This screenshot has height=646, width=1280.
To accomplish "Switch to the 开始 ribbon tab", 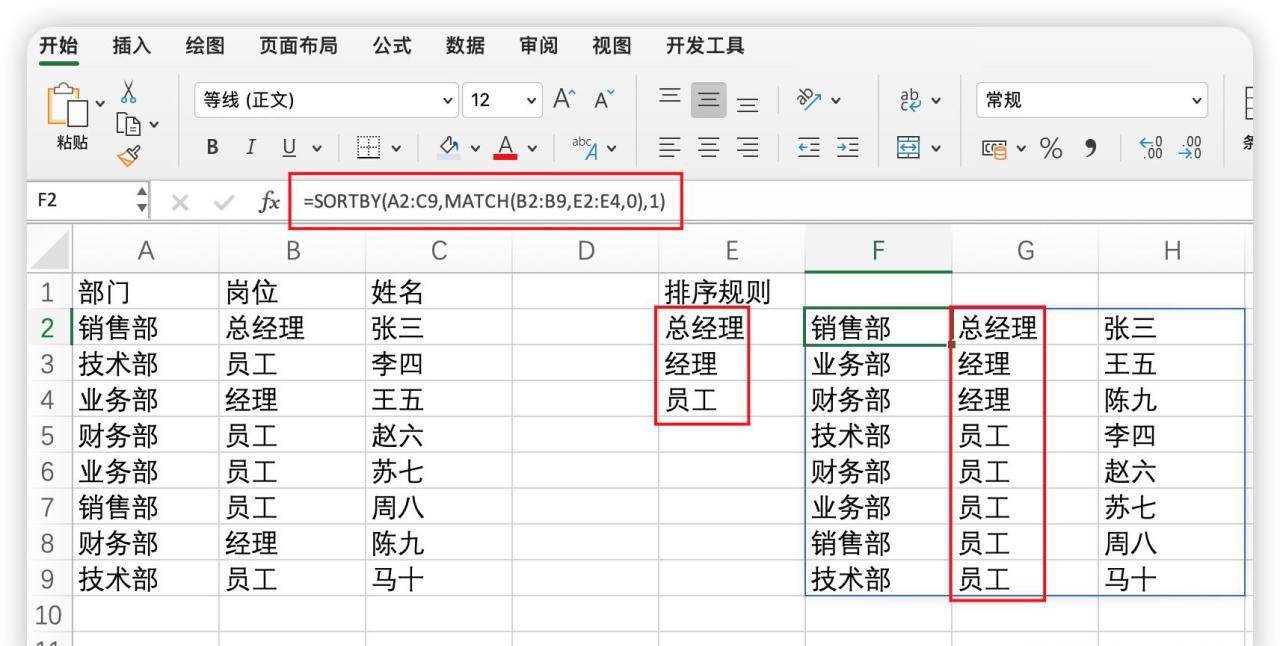I will (59, 45).
